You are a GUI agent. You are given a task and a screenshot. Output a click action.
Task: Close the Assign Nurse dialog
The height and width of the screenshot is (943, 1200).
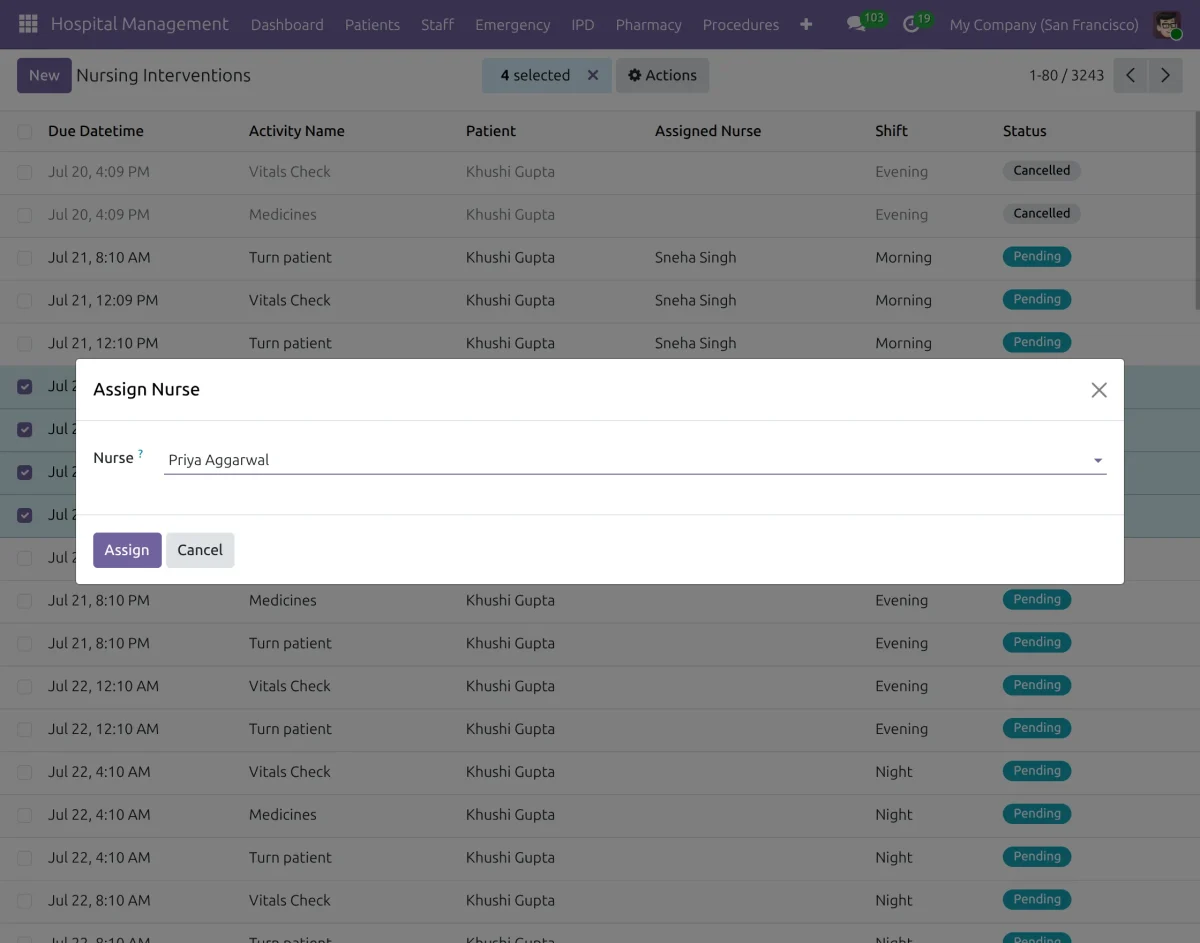pyautogui.click(x=1099, y=390)
